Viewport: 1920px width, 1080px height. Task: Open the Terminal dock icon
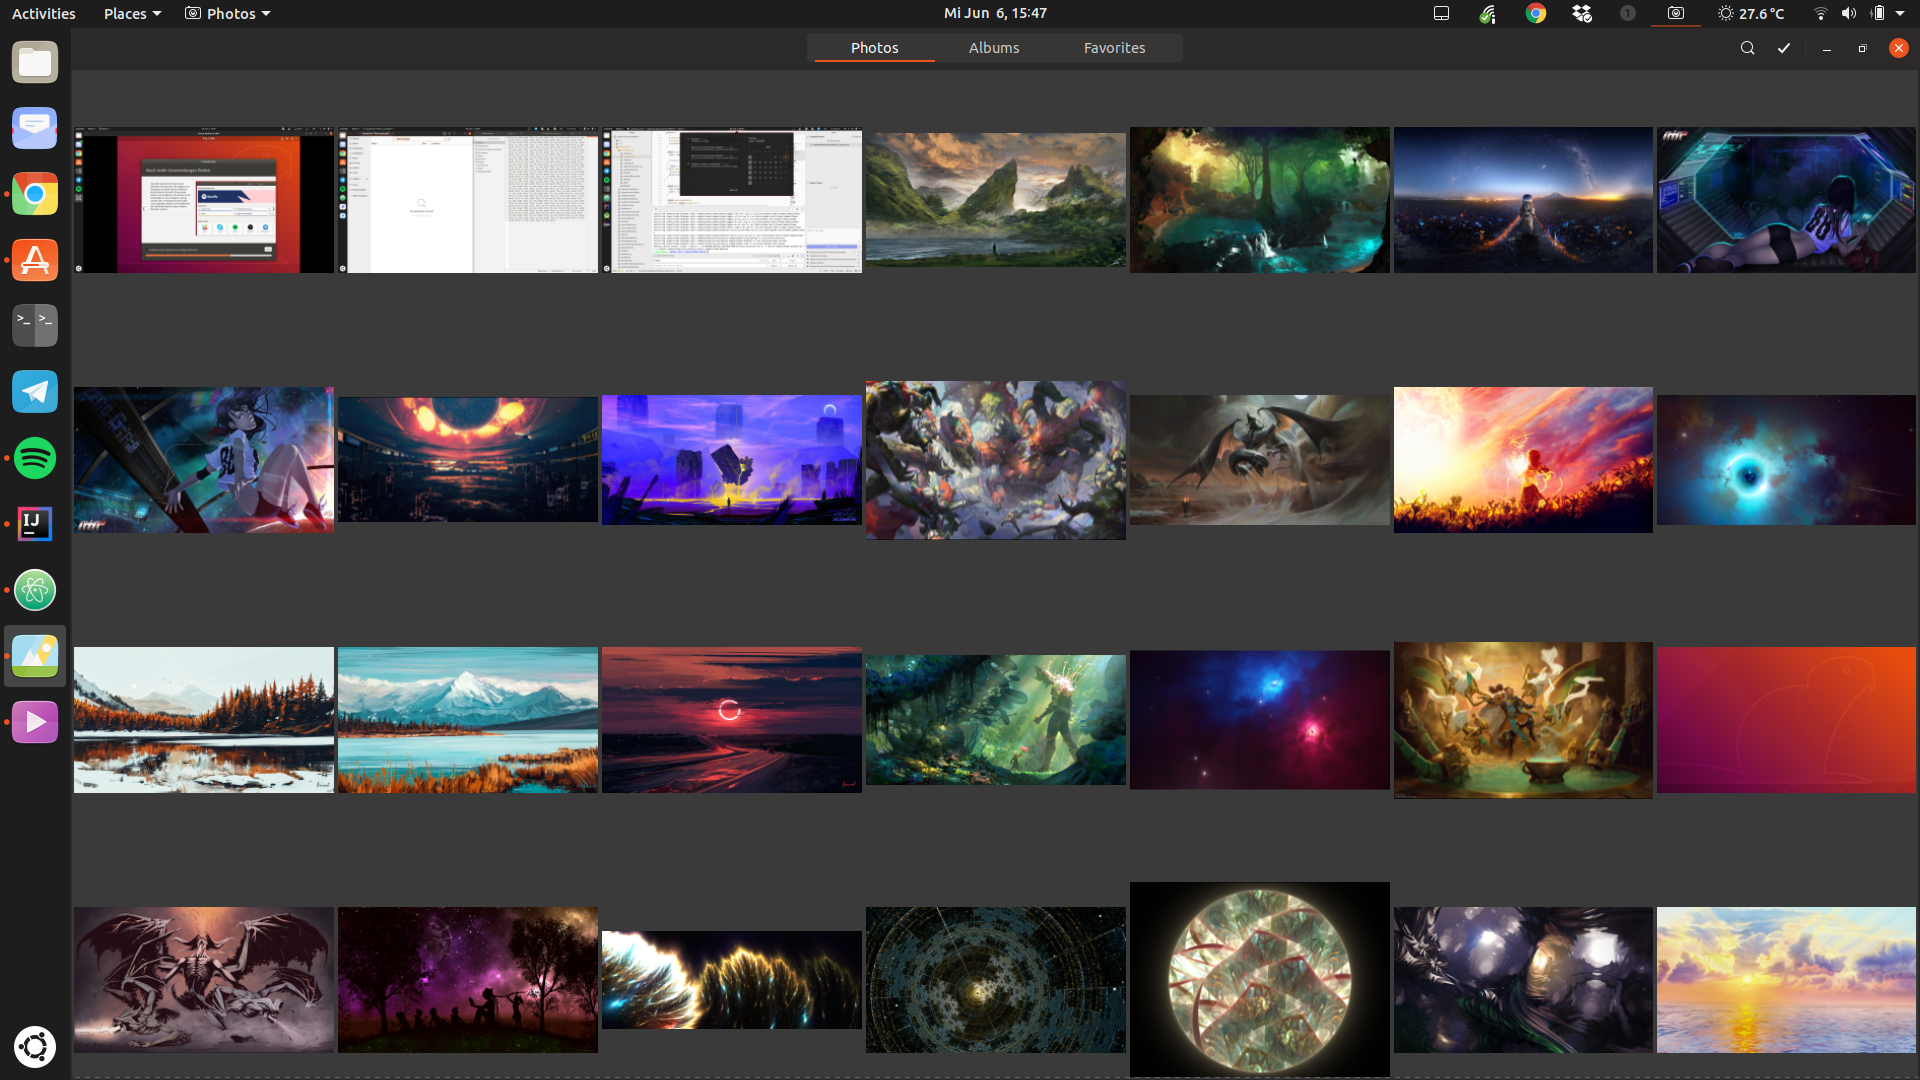[x=35, y=326]
